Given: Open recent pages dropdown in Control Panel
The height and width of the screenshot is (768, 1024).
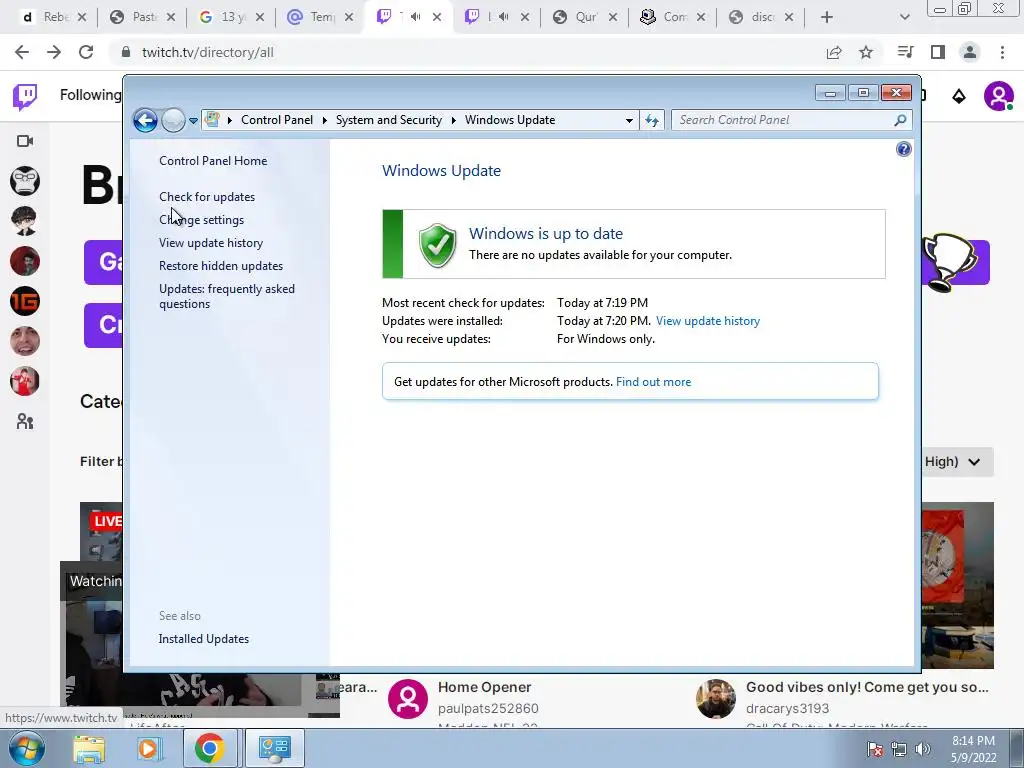Looking at the screenshot, I should pos(193,121).
